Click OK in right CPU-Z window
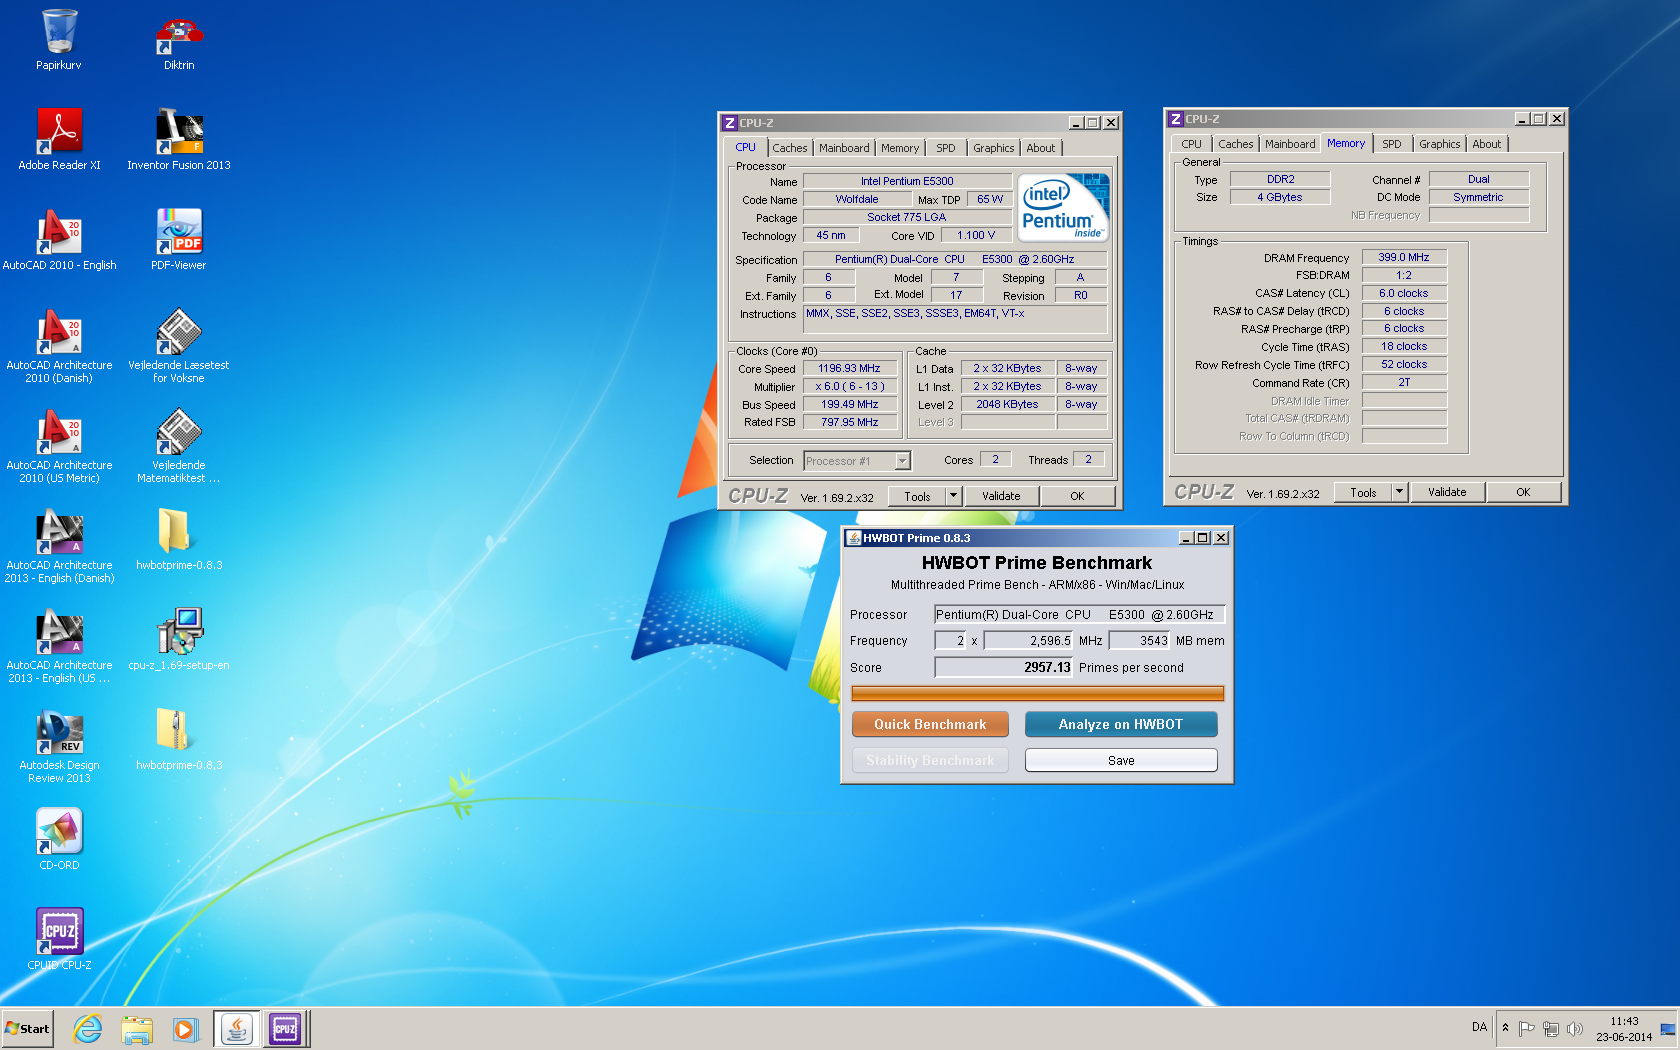Image resolution: width=1680 pixels, height=1050 pixels. (1523, 492)
